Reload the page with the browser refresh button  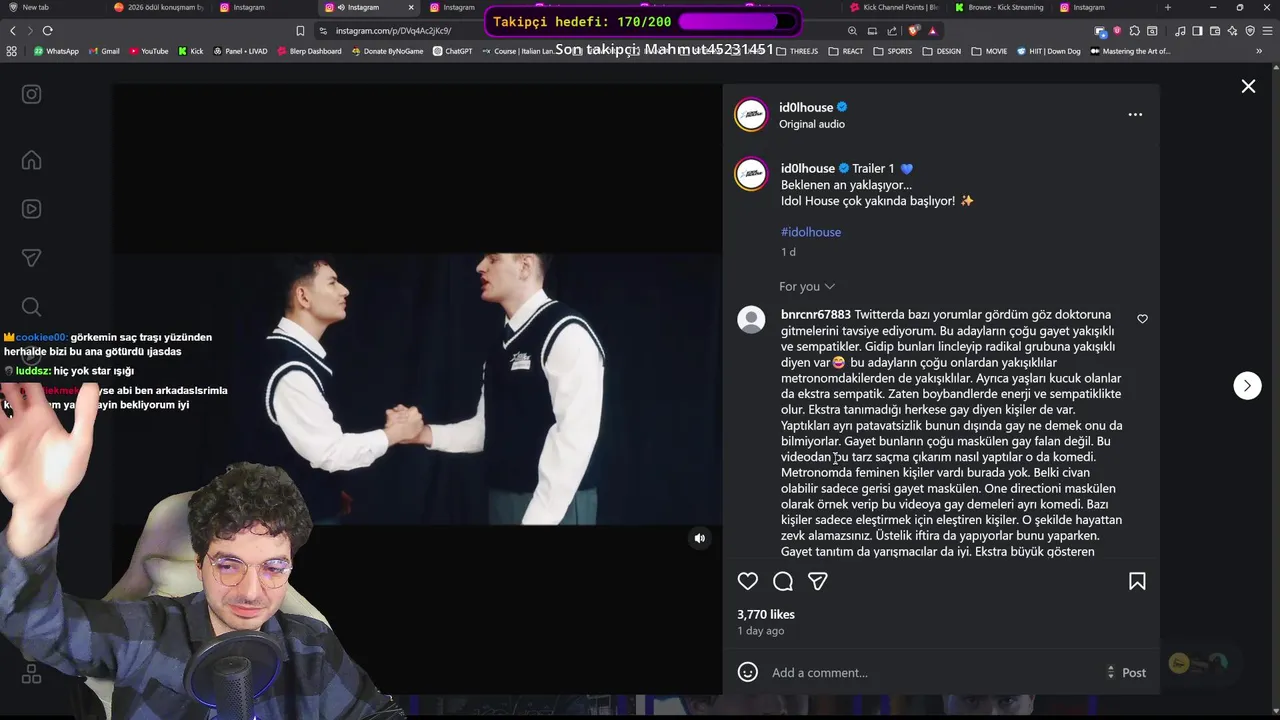point(47,31)
